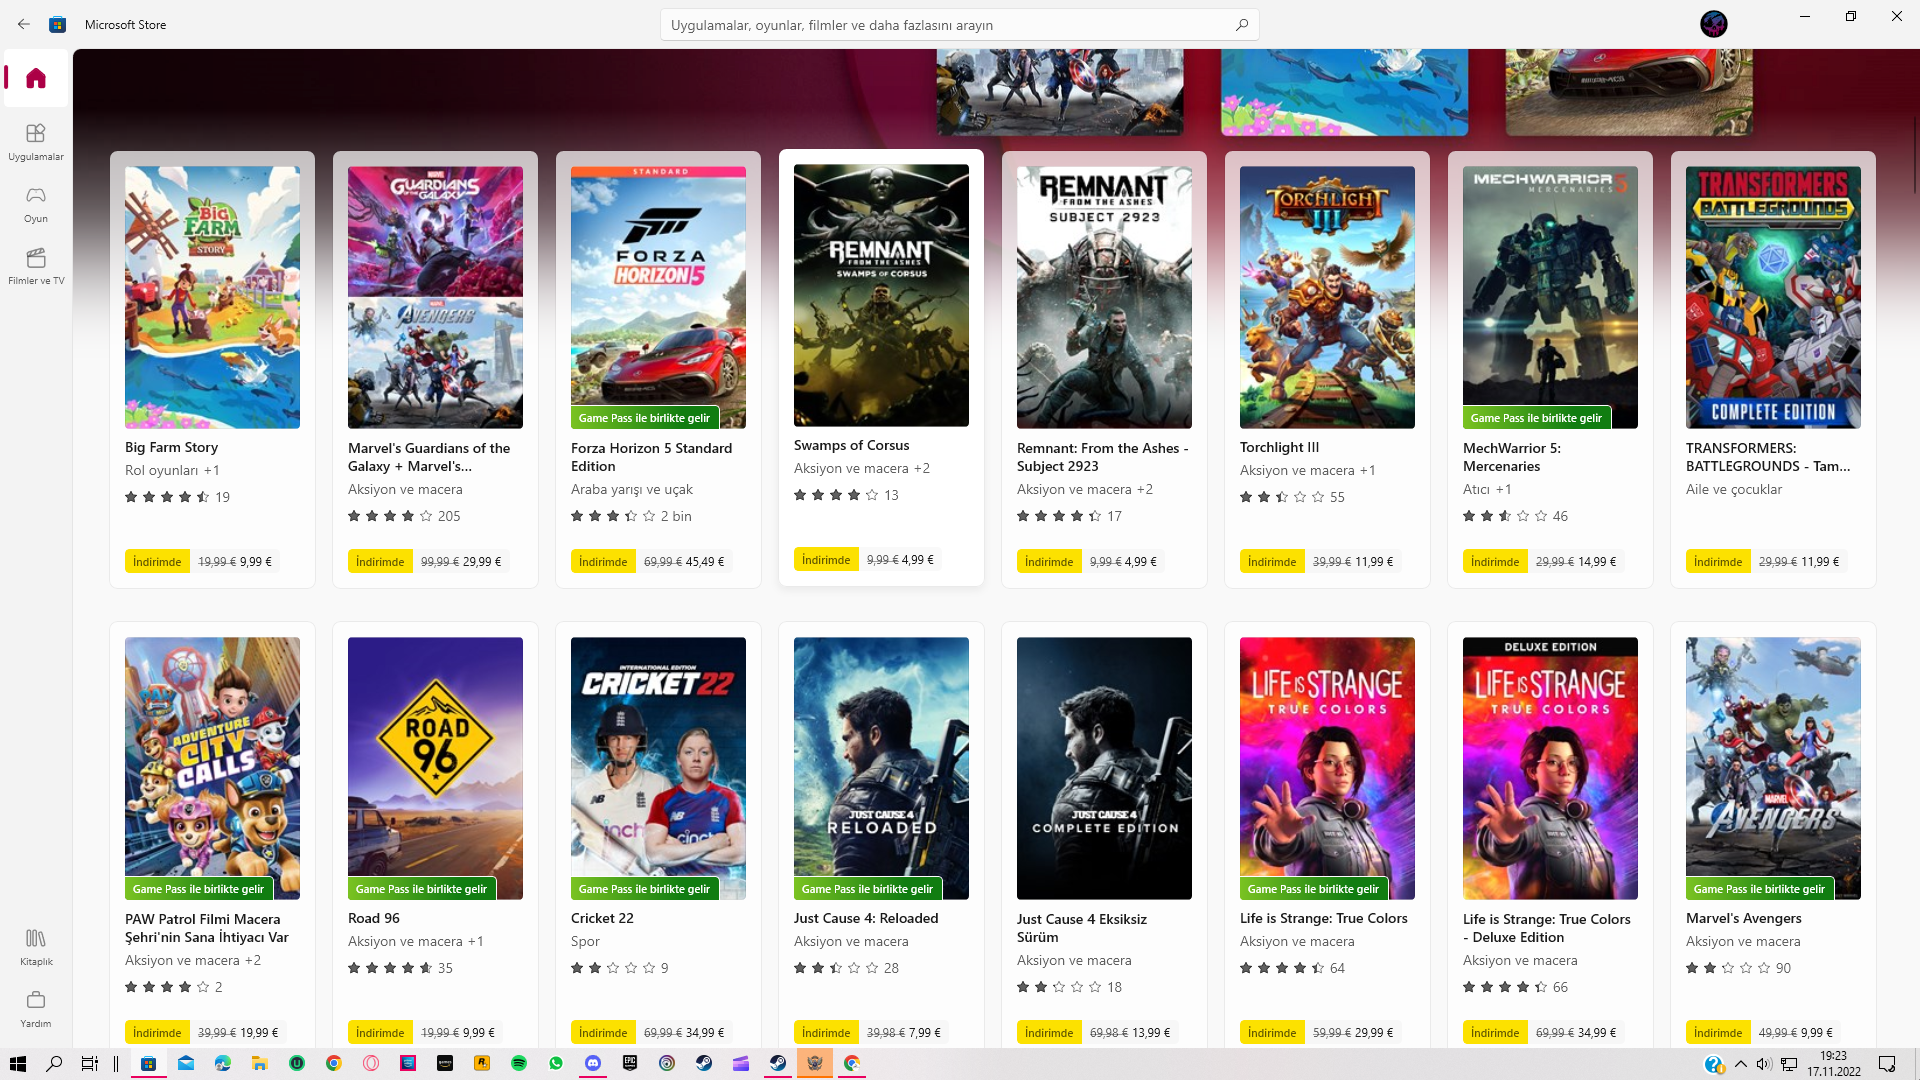Click the search magnifier icon

point(1241,25)
